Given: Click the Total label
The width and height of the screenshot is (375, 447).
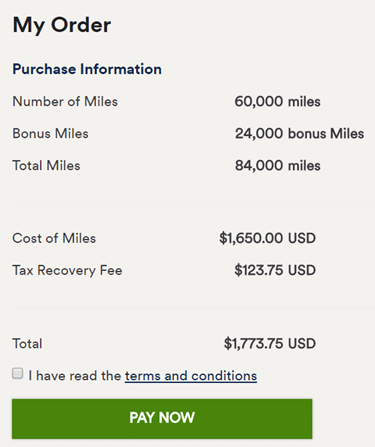Looking at the screenshot, I should tap(27, 344).
